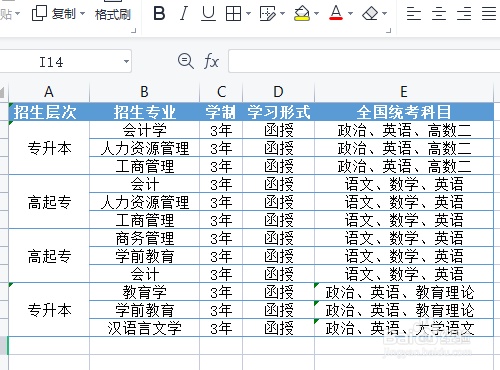Open the Copy (复制) dropdown arrow

tap(82, 14)
